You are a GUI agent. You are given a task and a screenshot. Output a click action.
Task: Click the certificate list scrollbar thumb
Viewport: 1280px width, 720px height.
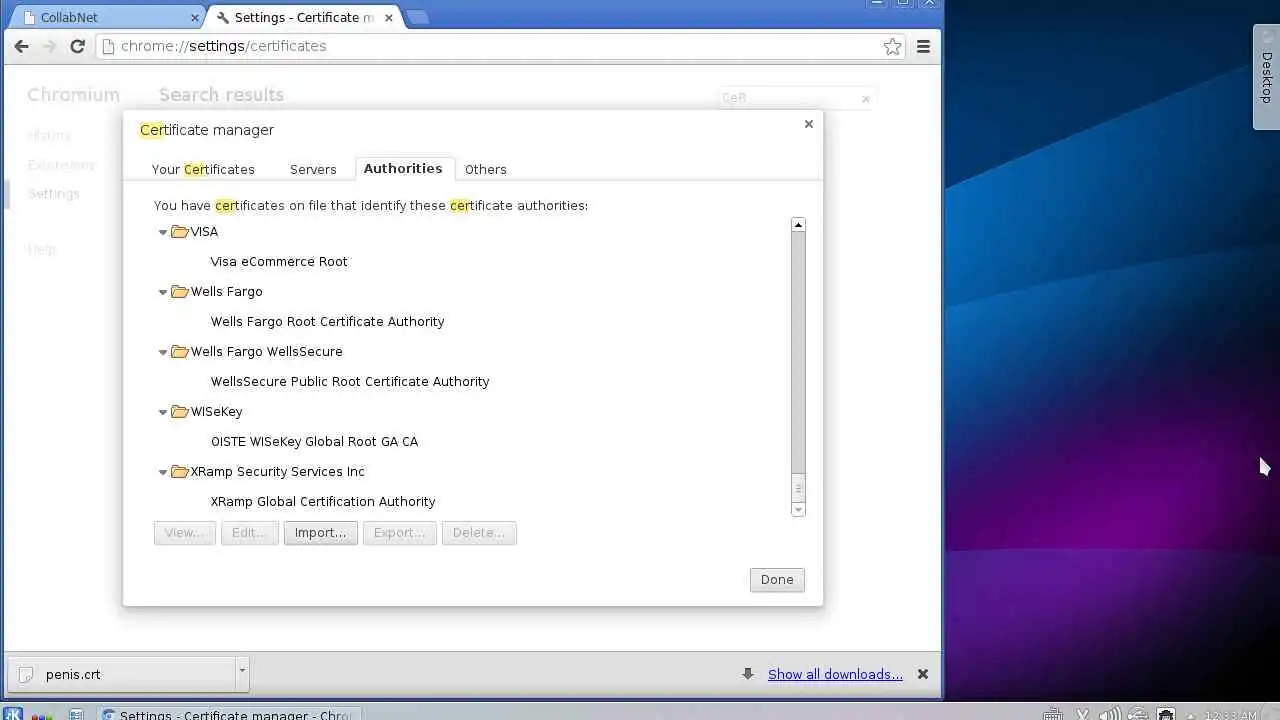[798, 487]
